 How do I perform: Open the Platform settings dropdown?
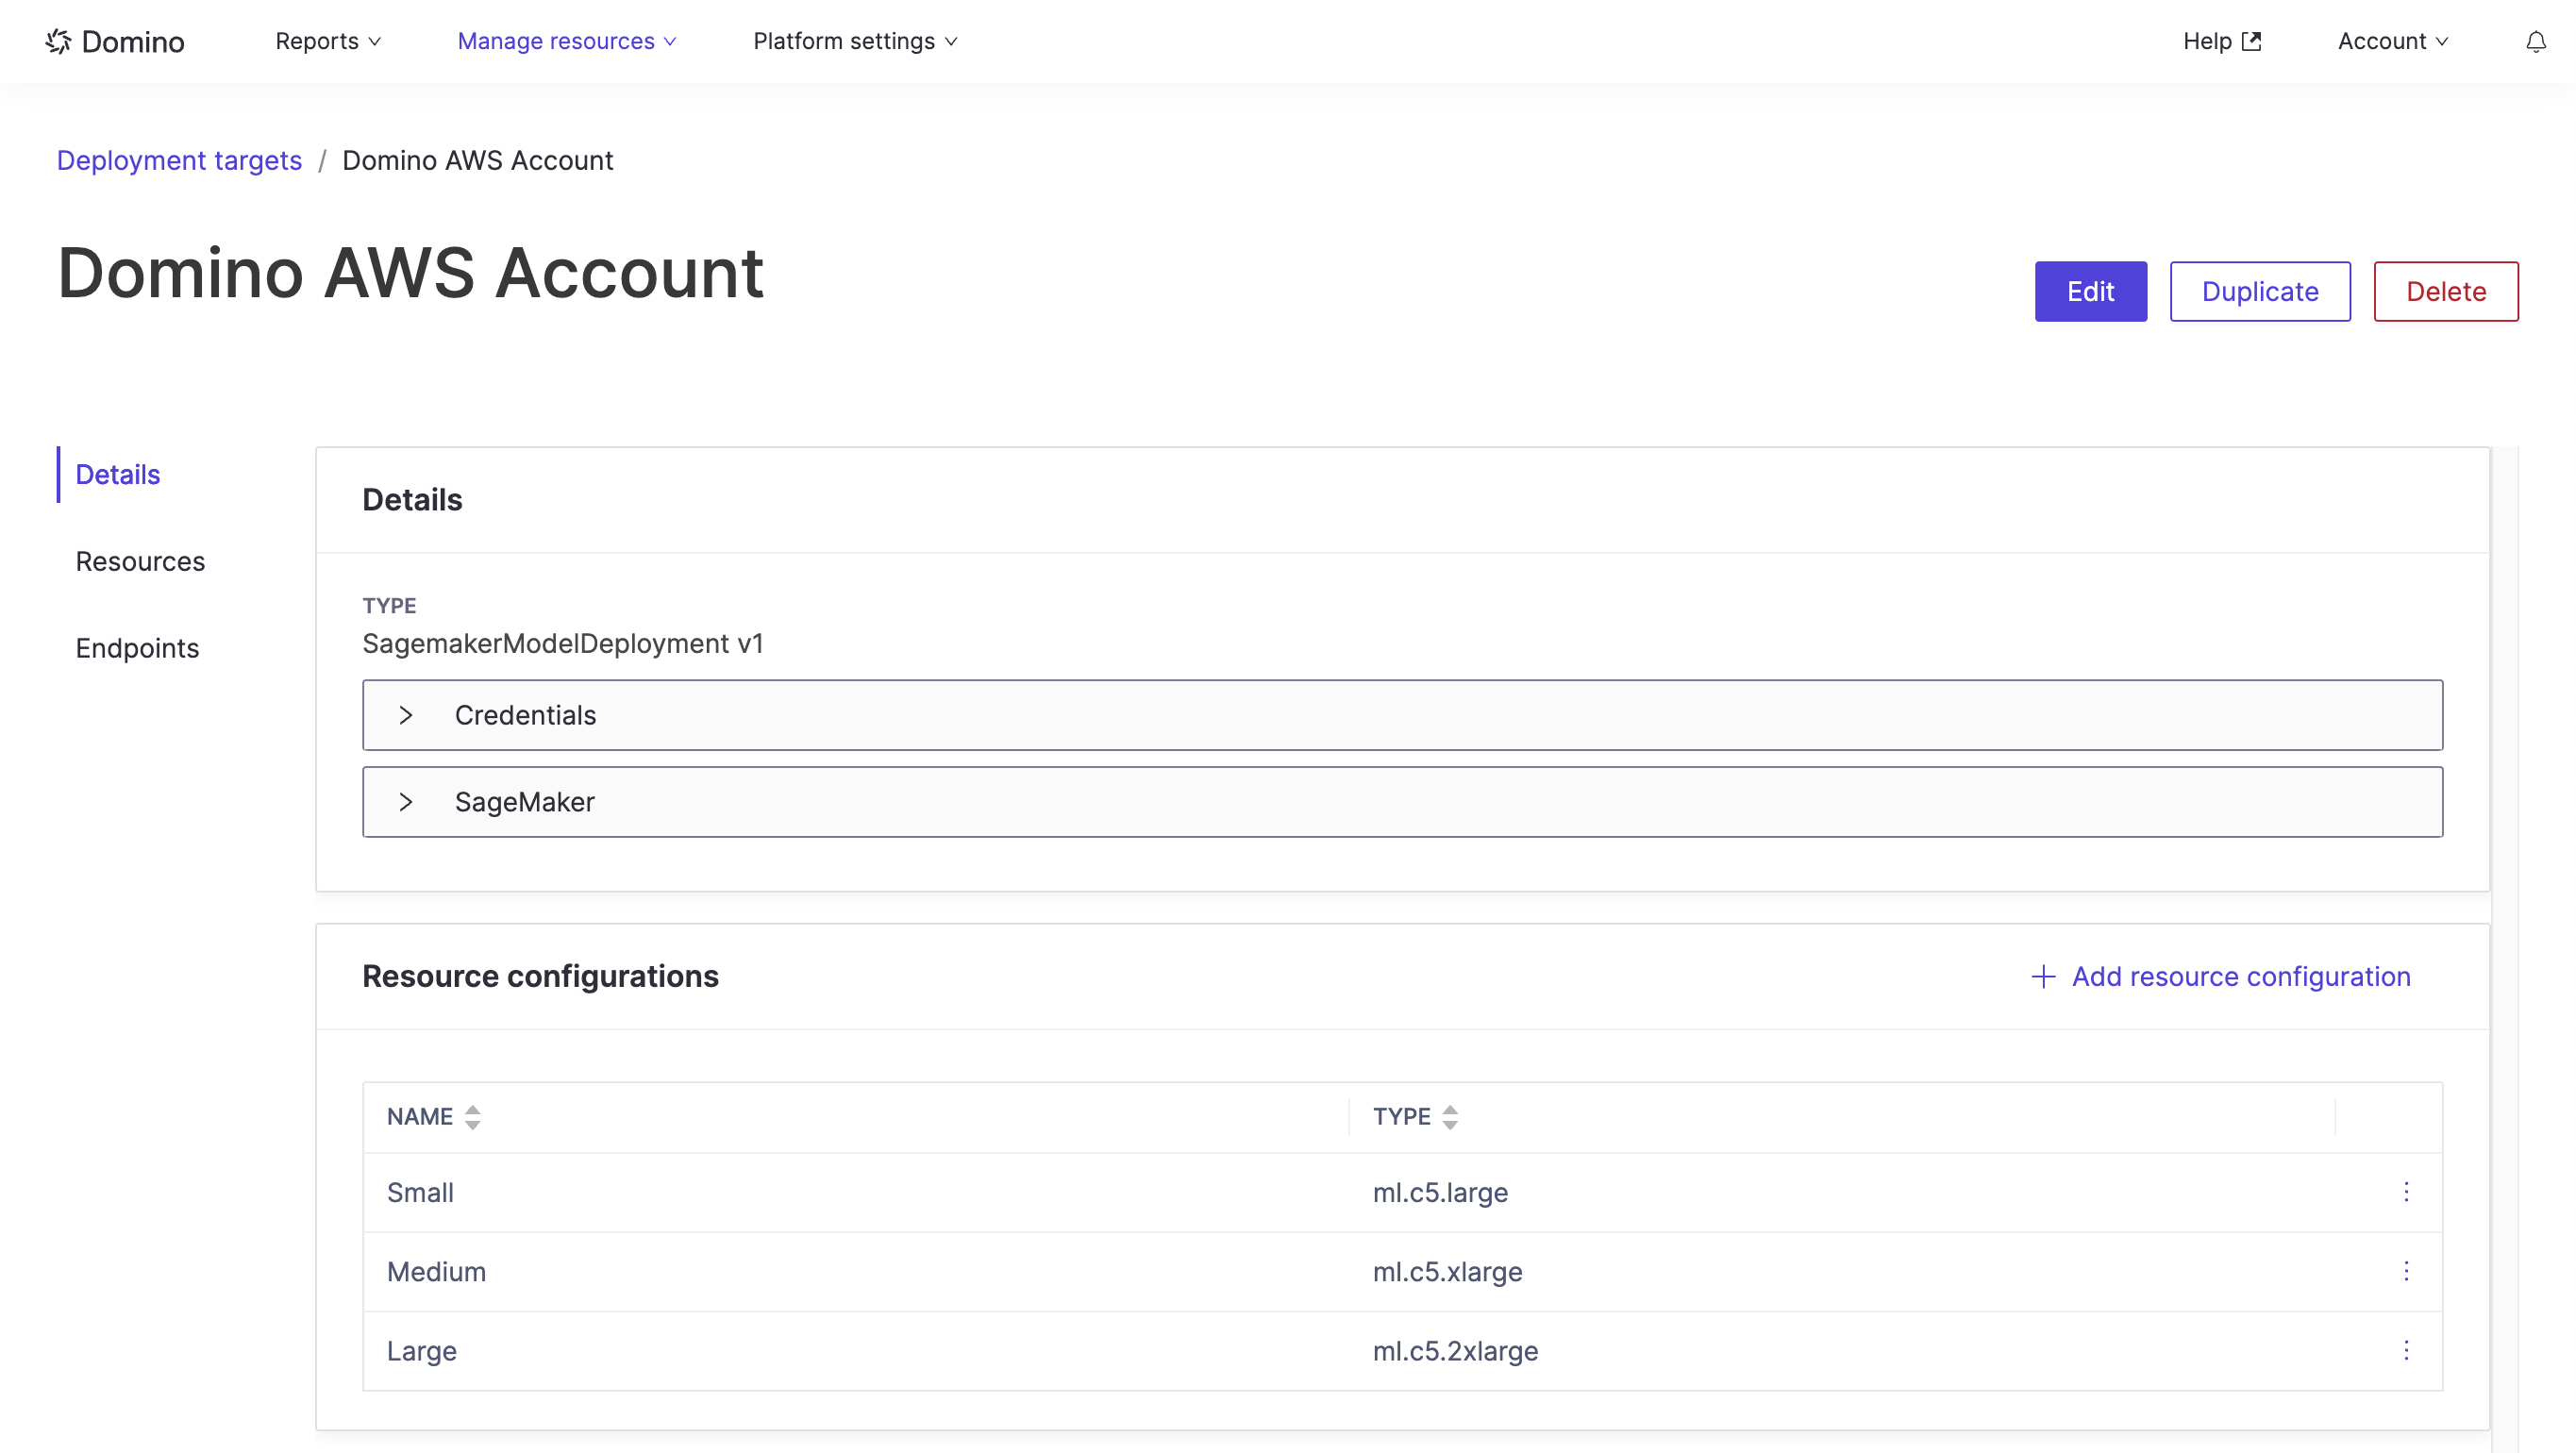coord(855,41)
